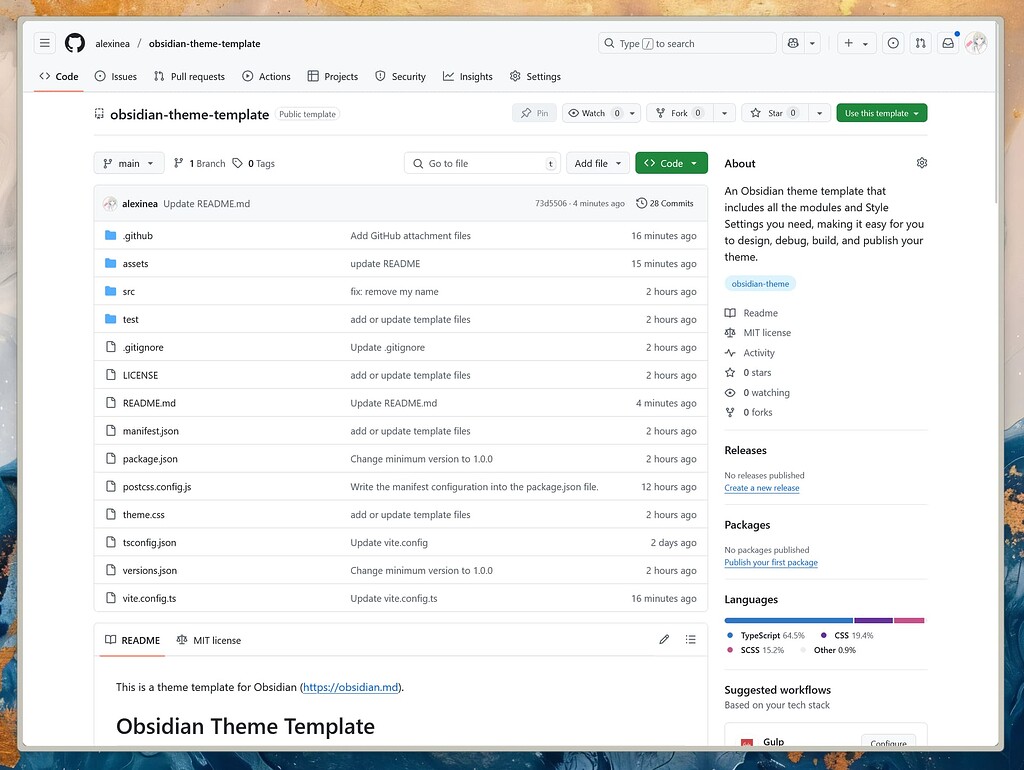The image size is (1024, 770).
Task: Open the Actions tab
Action: [x=266, y=76]
